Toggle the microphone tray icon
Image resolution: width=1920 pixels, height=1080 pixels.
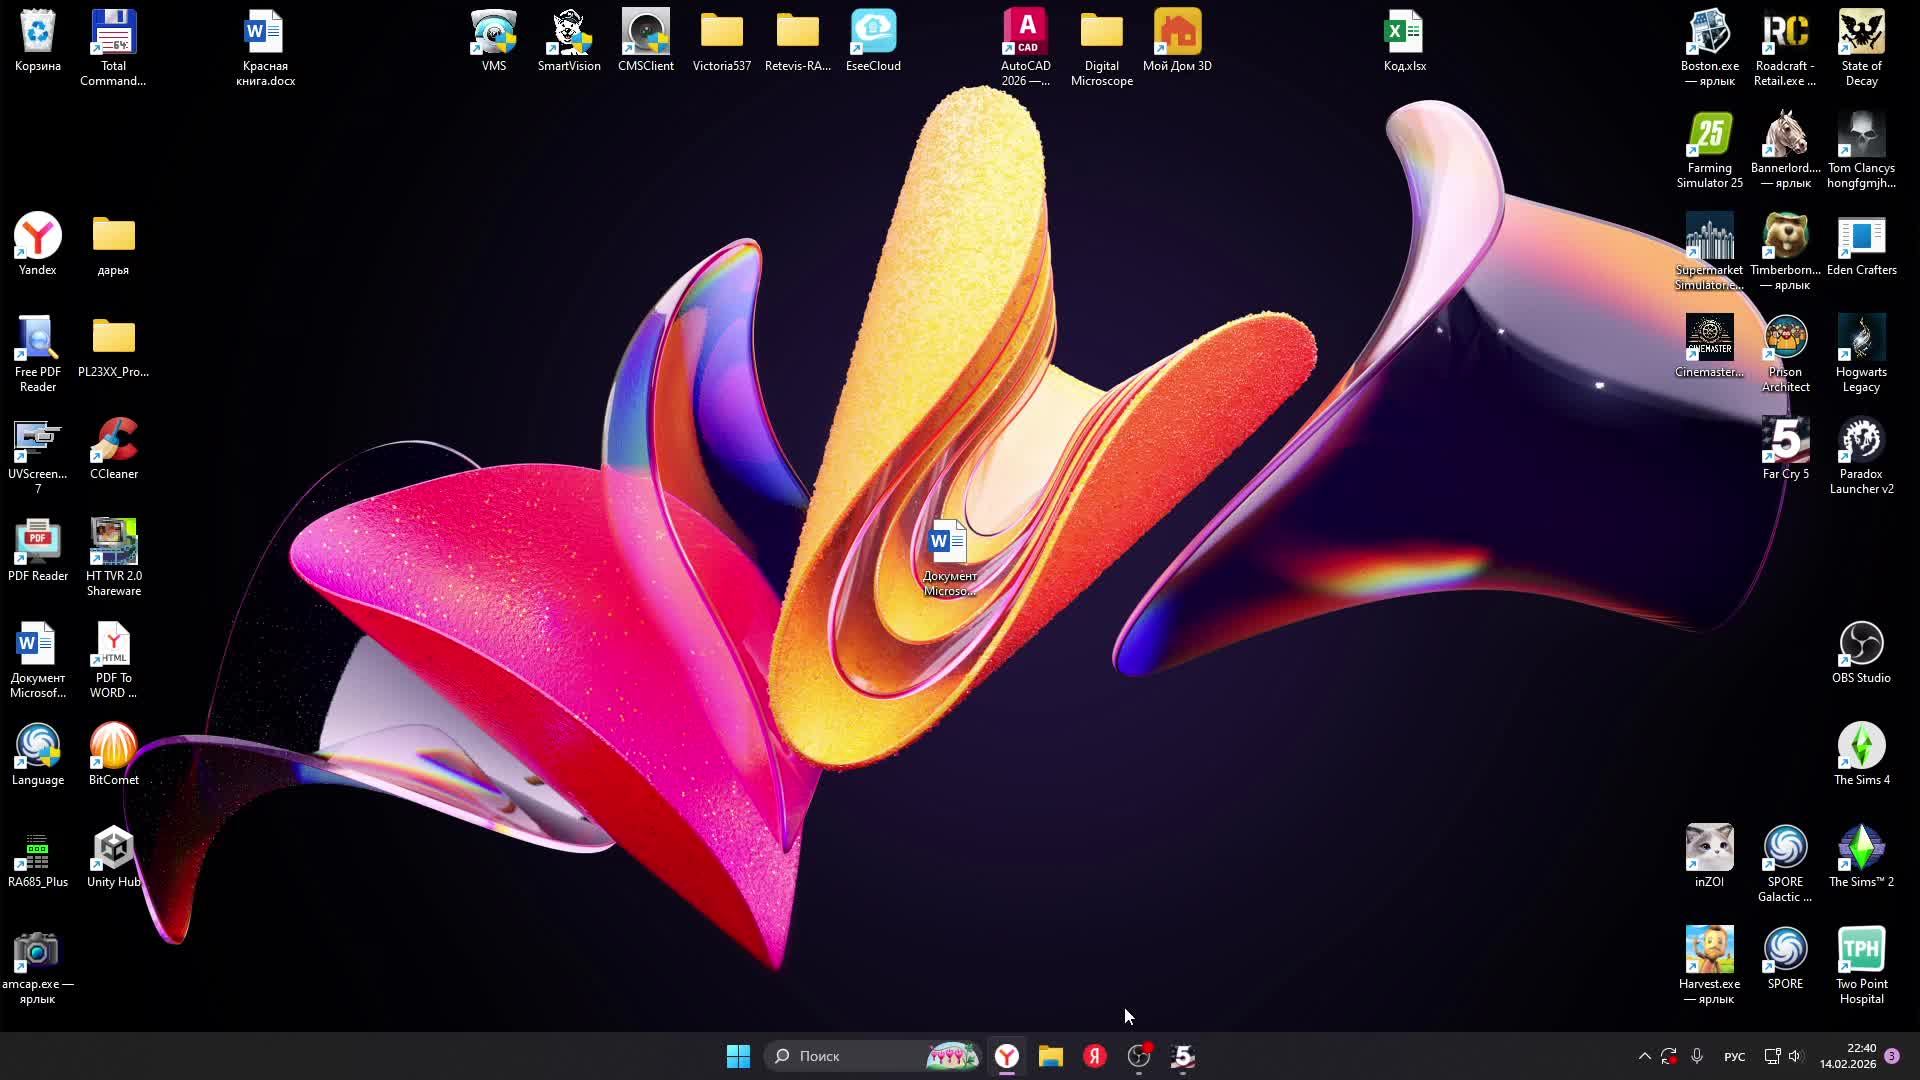(x=1697, y=1056)
